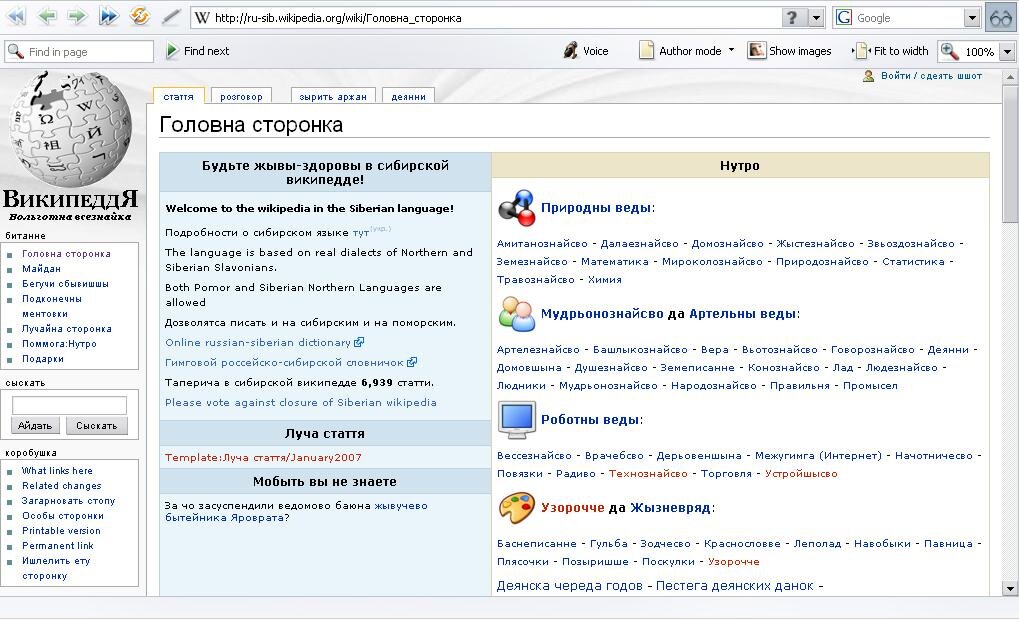
Task: Click the binoculars panel icon
Action: [1001, 18]
